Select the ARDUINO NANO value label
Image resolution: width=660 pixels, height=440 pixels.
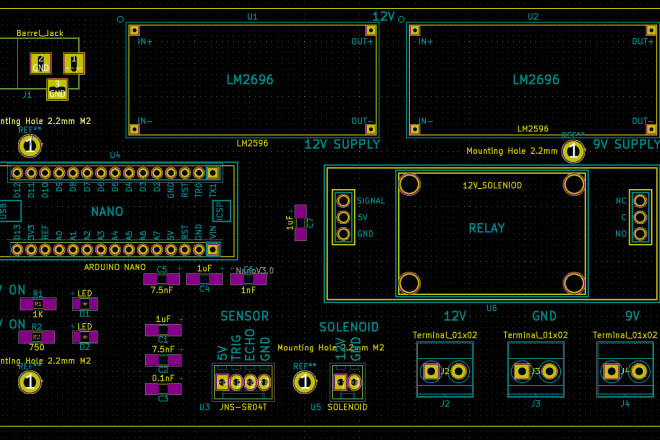click(115, 267)
